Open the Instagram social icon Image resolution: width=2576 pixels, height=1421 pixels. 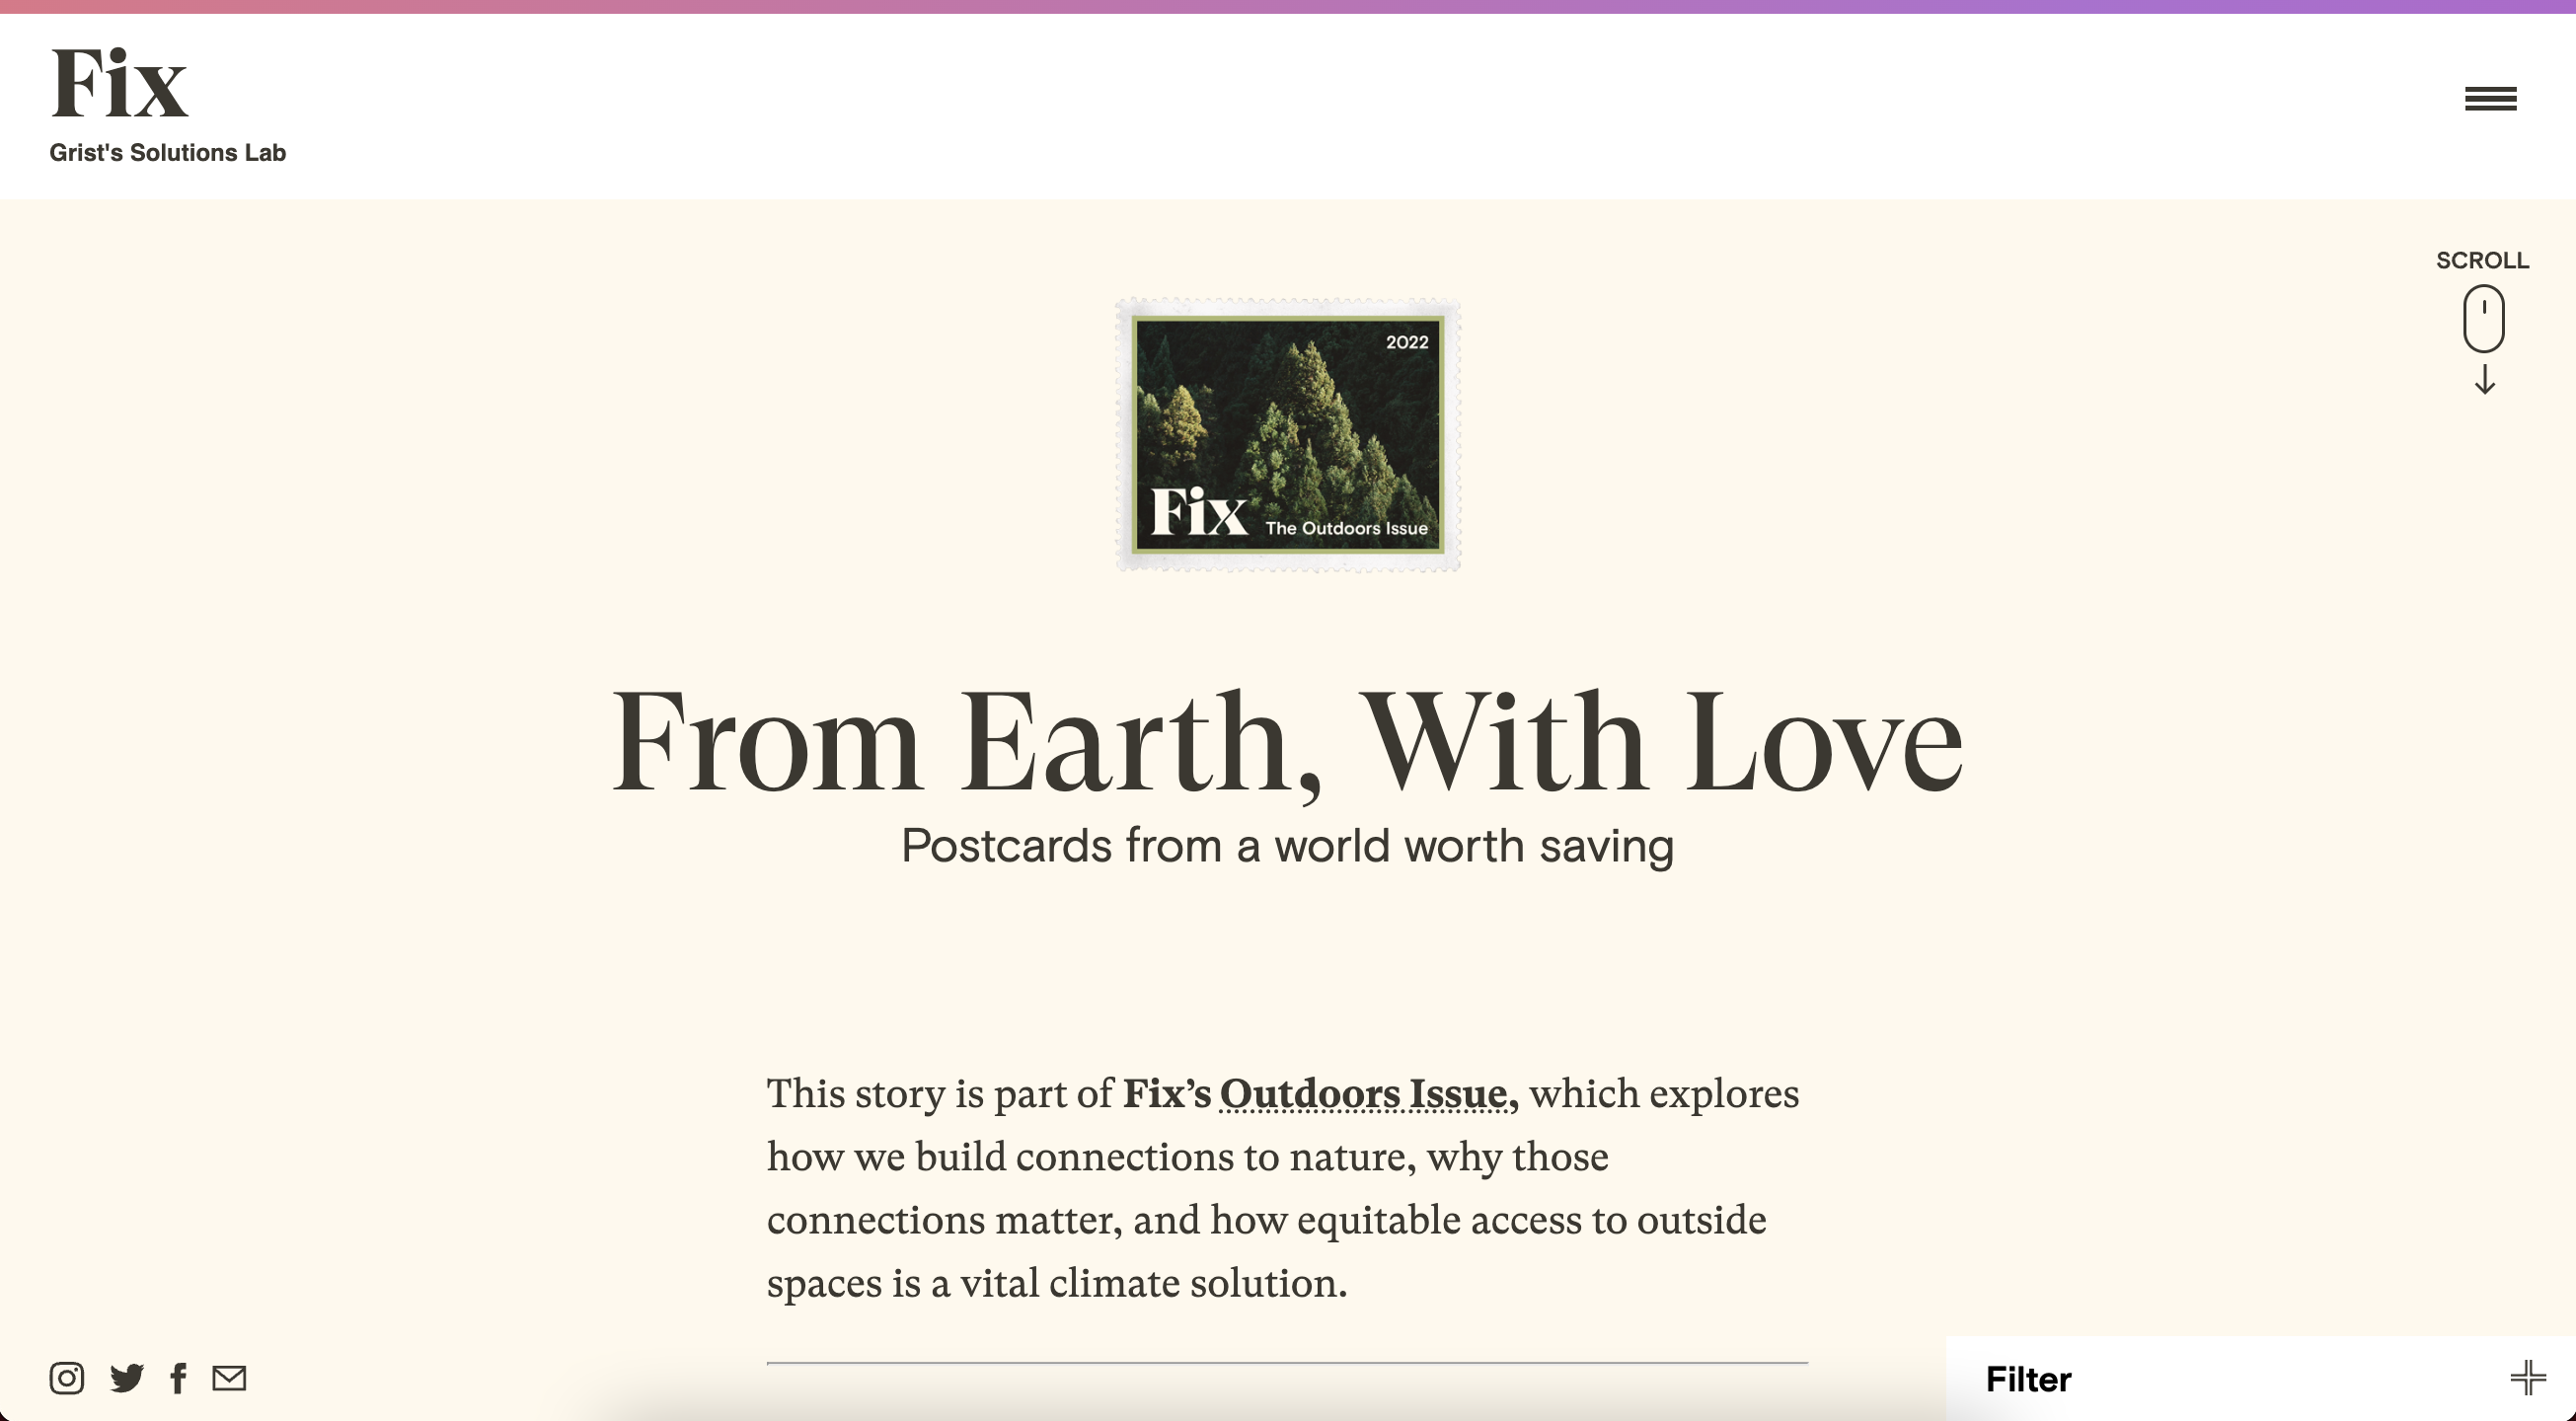(67, 1378)
